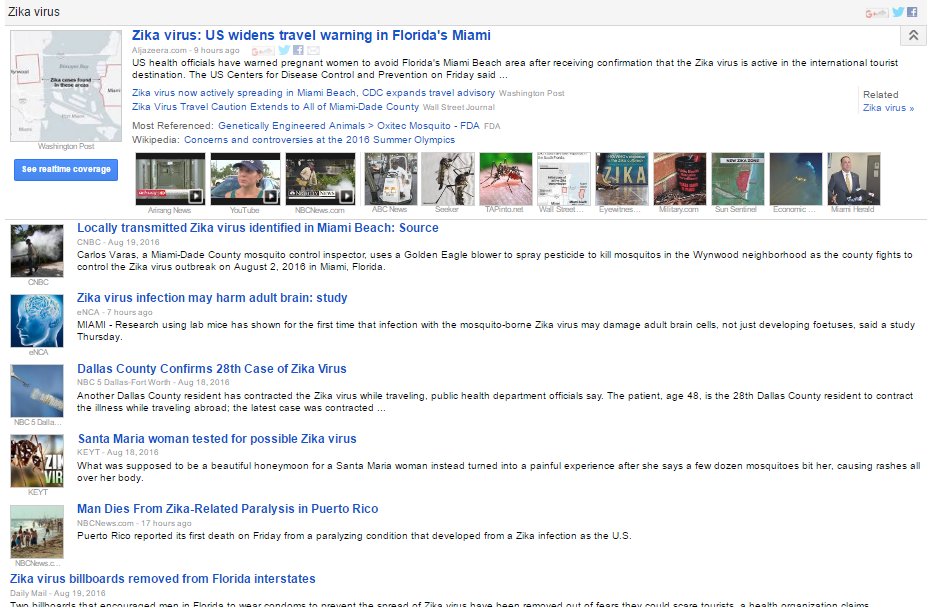Email the Aljazeera article via envelope icon

click(x=313, y=51)
